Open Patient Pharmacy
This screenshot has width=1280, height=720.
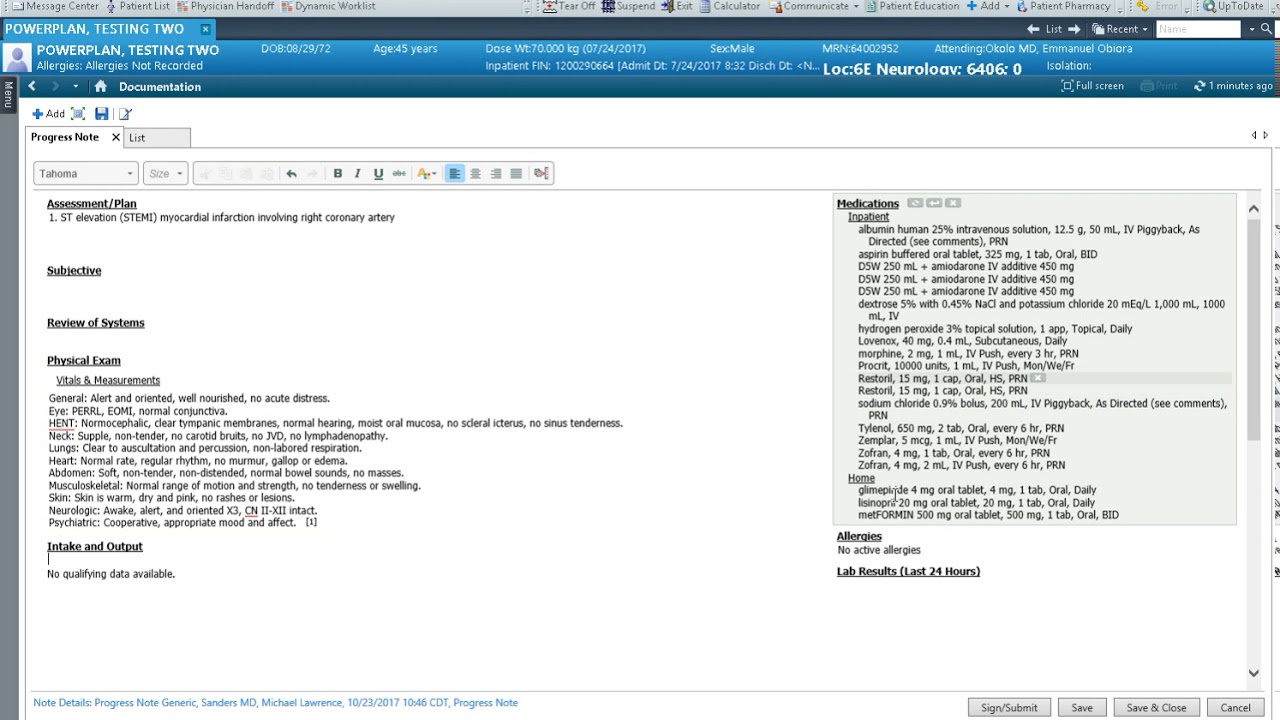(x=1064, y=6)
